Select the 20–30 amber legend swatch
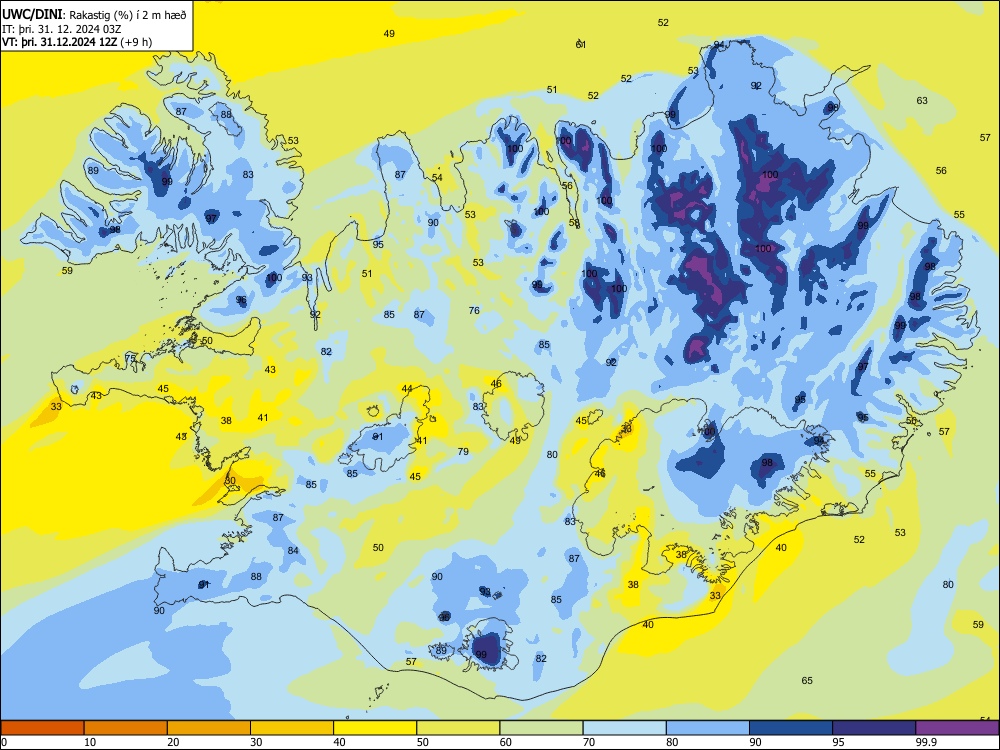 [x=209, y=728]
